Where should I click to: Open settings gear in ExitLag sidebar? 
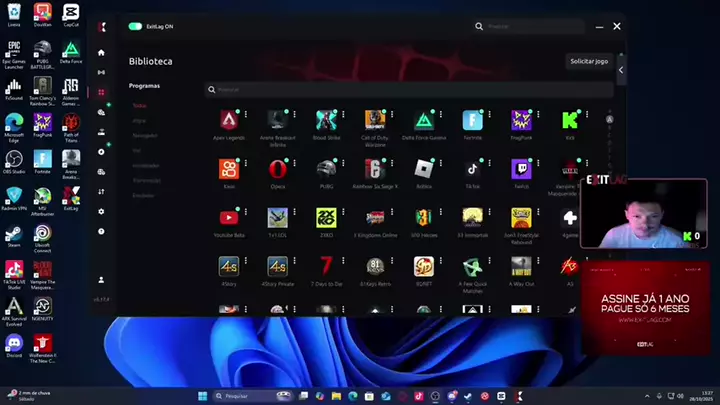pyautogui.click(x=101, y=211)
